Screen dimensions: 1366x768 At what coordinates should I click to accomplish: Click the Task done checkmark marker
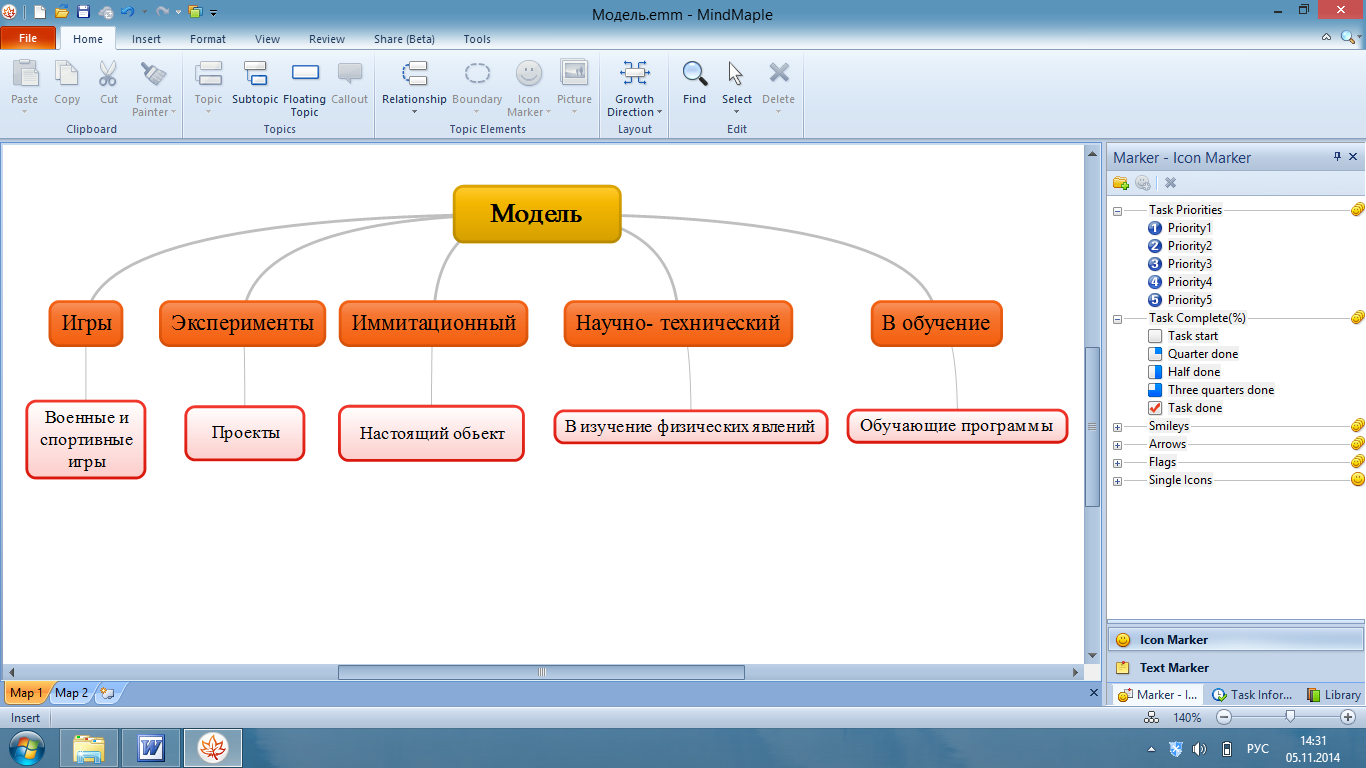(1155, 408)
